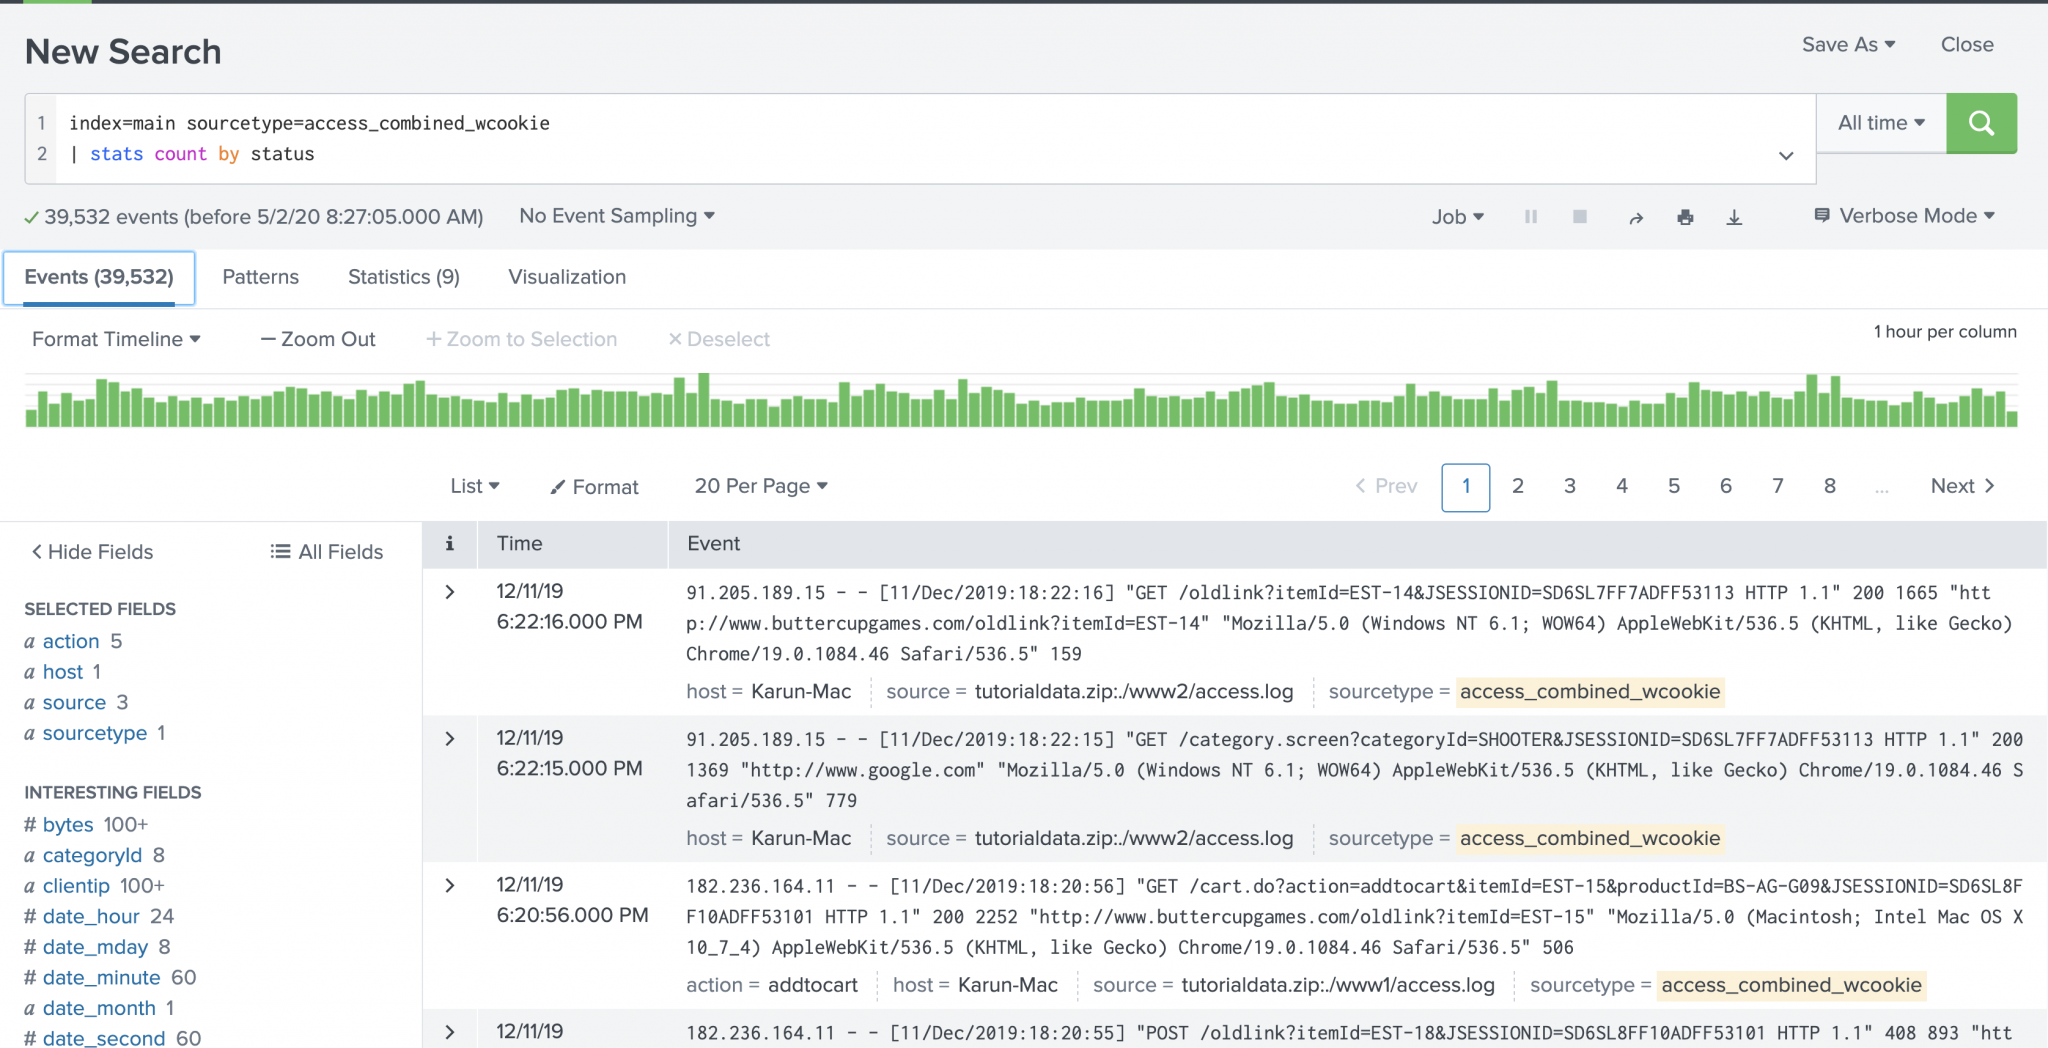Open the date_month field
The height and width of the screenshot is (1048, 2048).
pos(99,1009)
